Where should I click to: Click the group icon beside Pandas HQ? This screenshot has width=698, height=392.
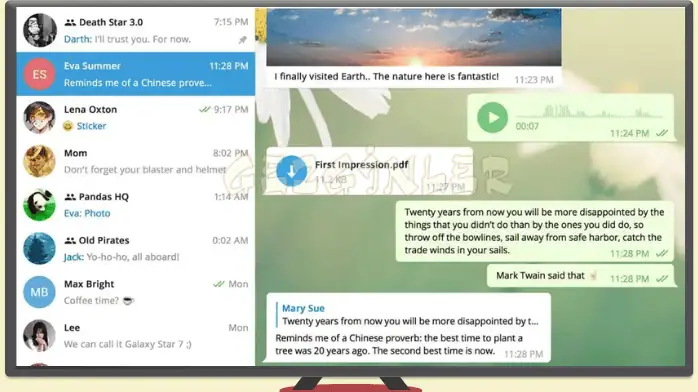pyautogui.click(x=70, y=197)
